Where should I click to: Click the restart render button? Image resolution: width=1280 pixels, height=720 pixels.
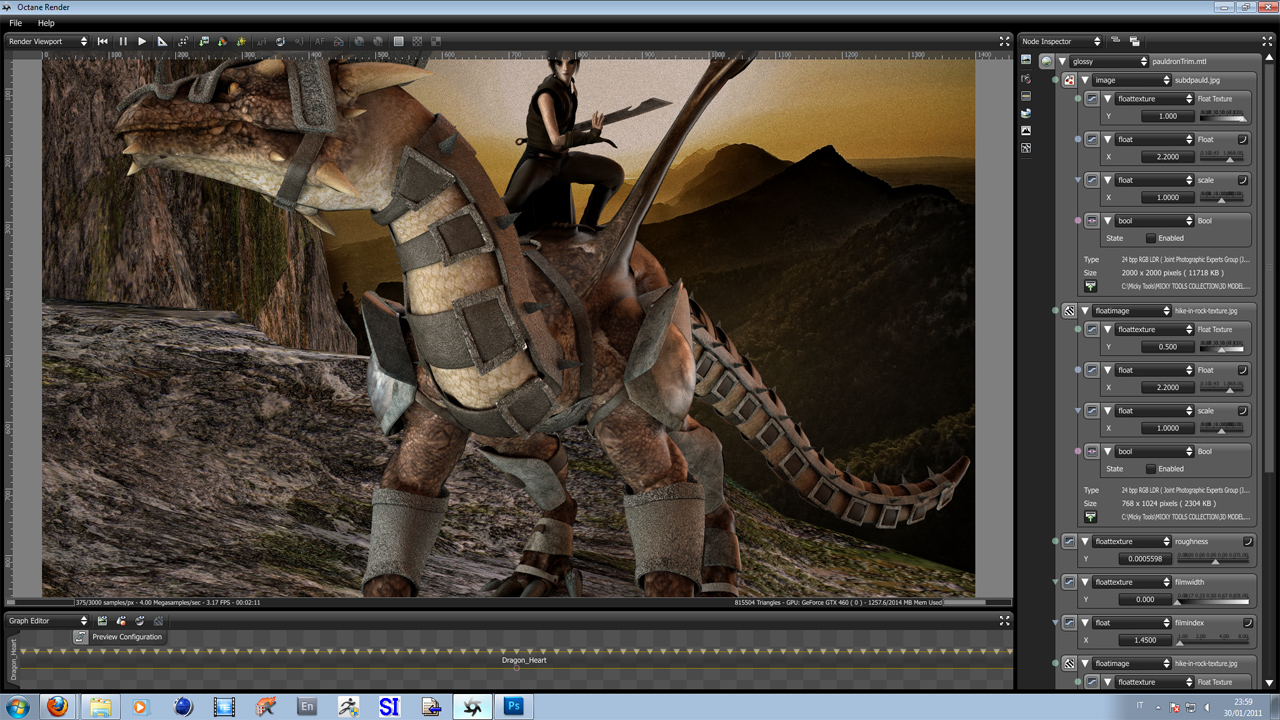pos(103,41)
